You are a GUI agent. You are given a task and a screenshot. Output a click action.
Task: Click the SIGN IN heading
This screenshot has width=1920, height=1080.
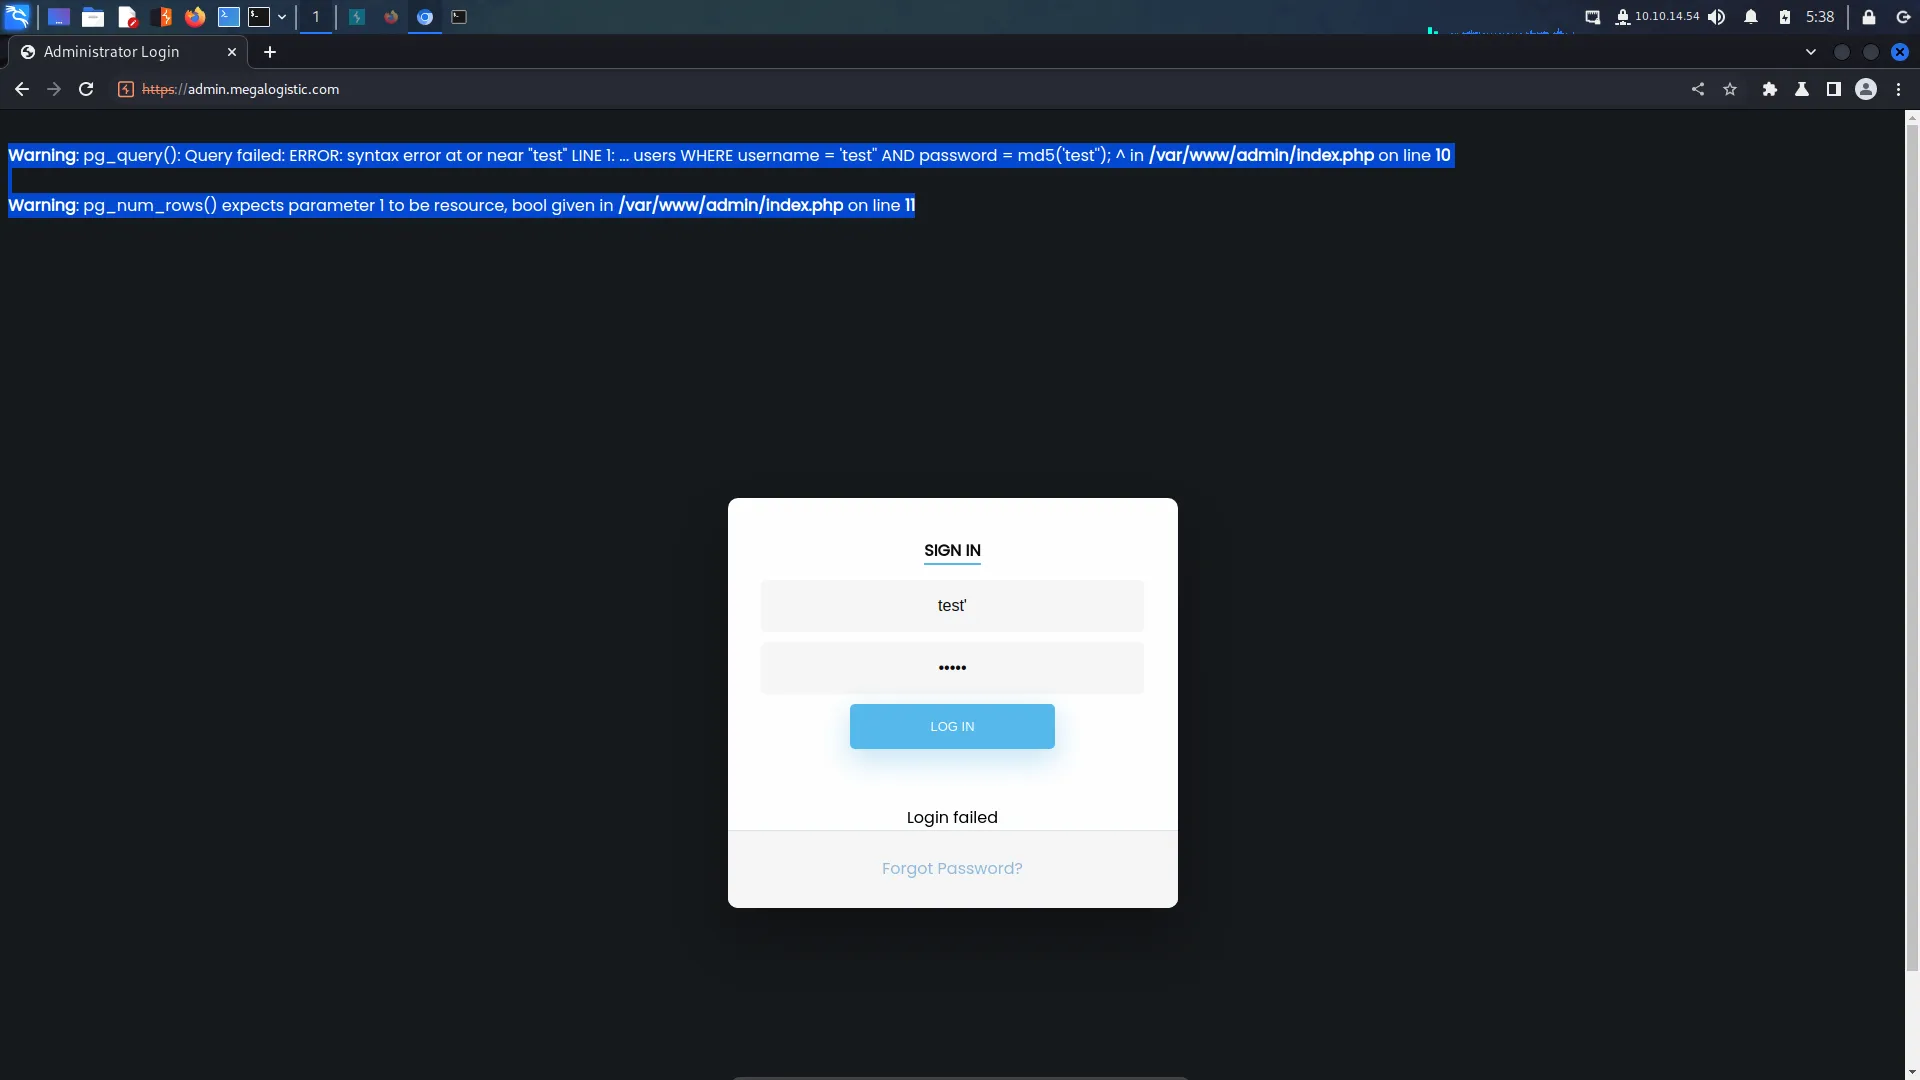(x=952, y=551)
